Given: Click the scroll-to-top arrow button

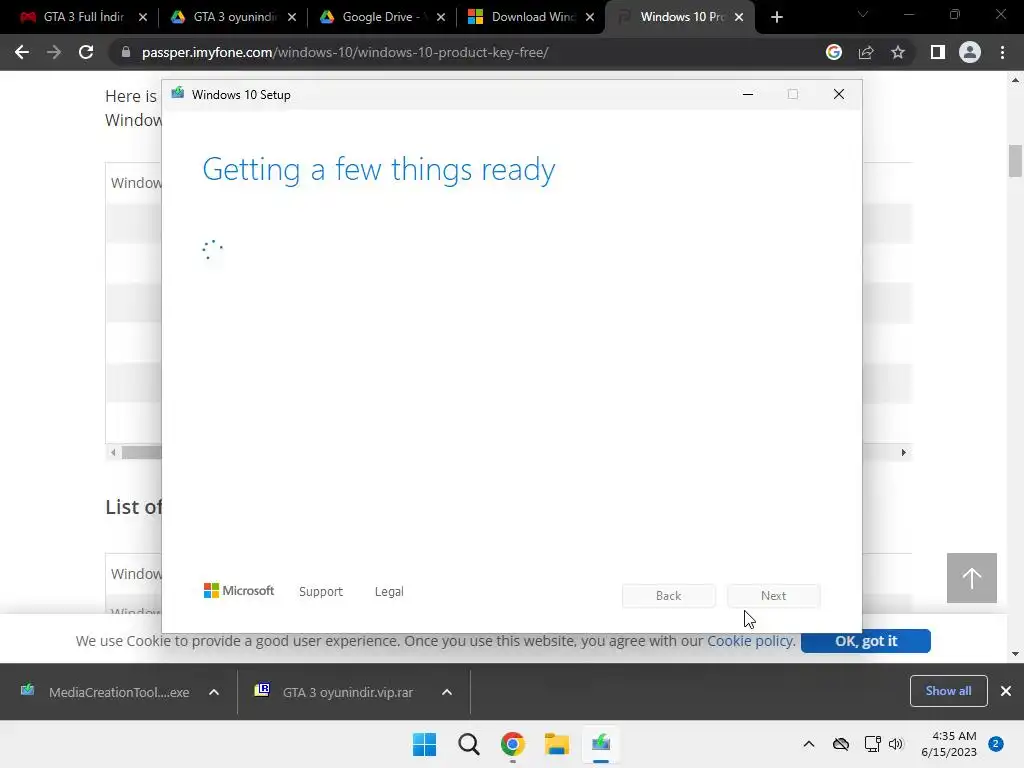Looking at the screenshot, I should 972,578.
